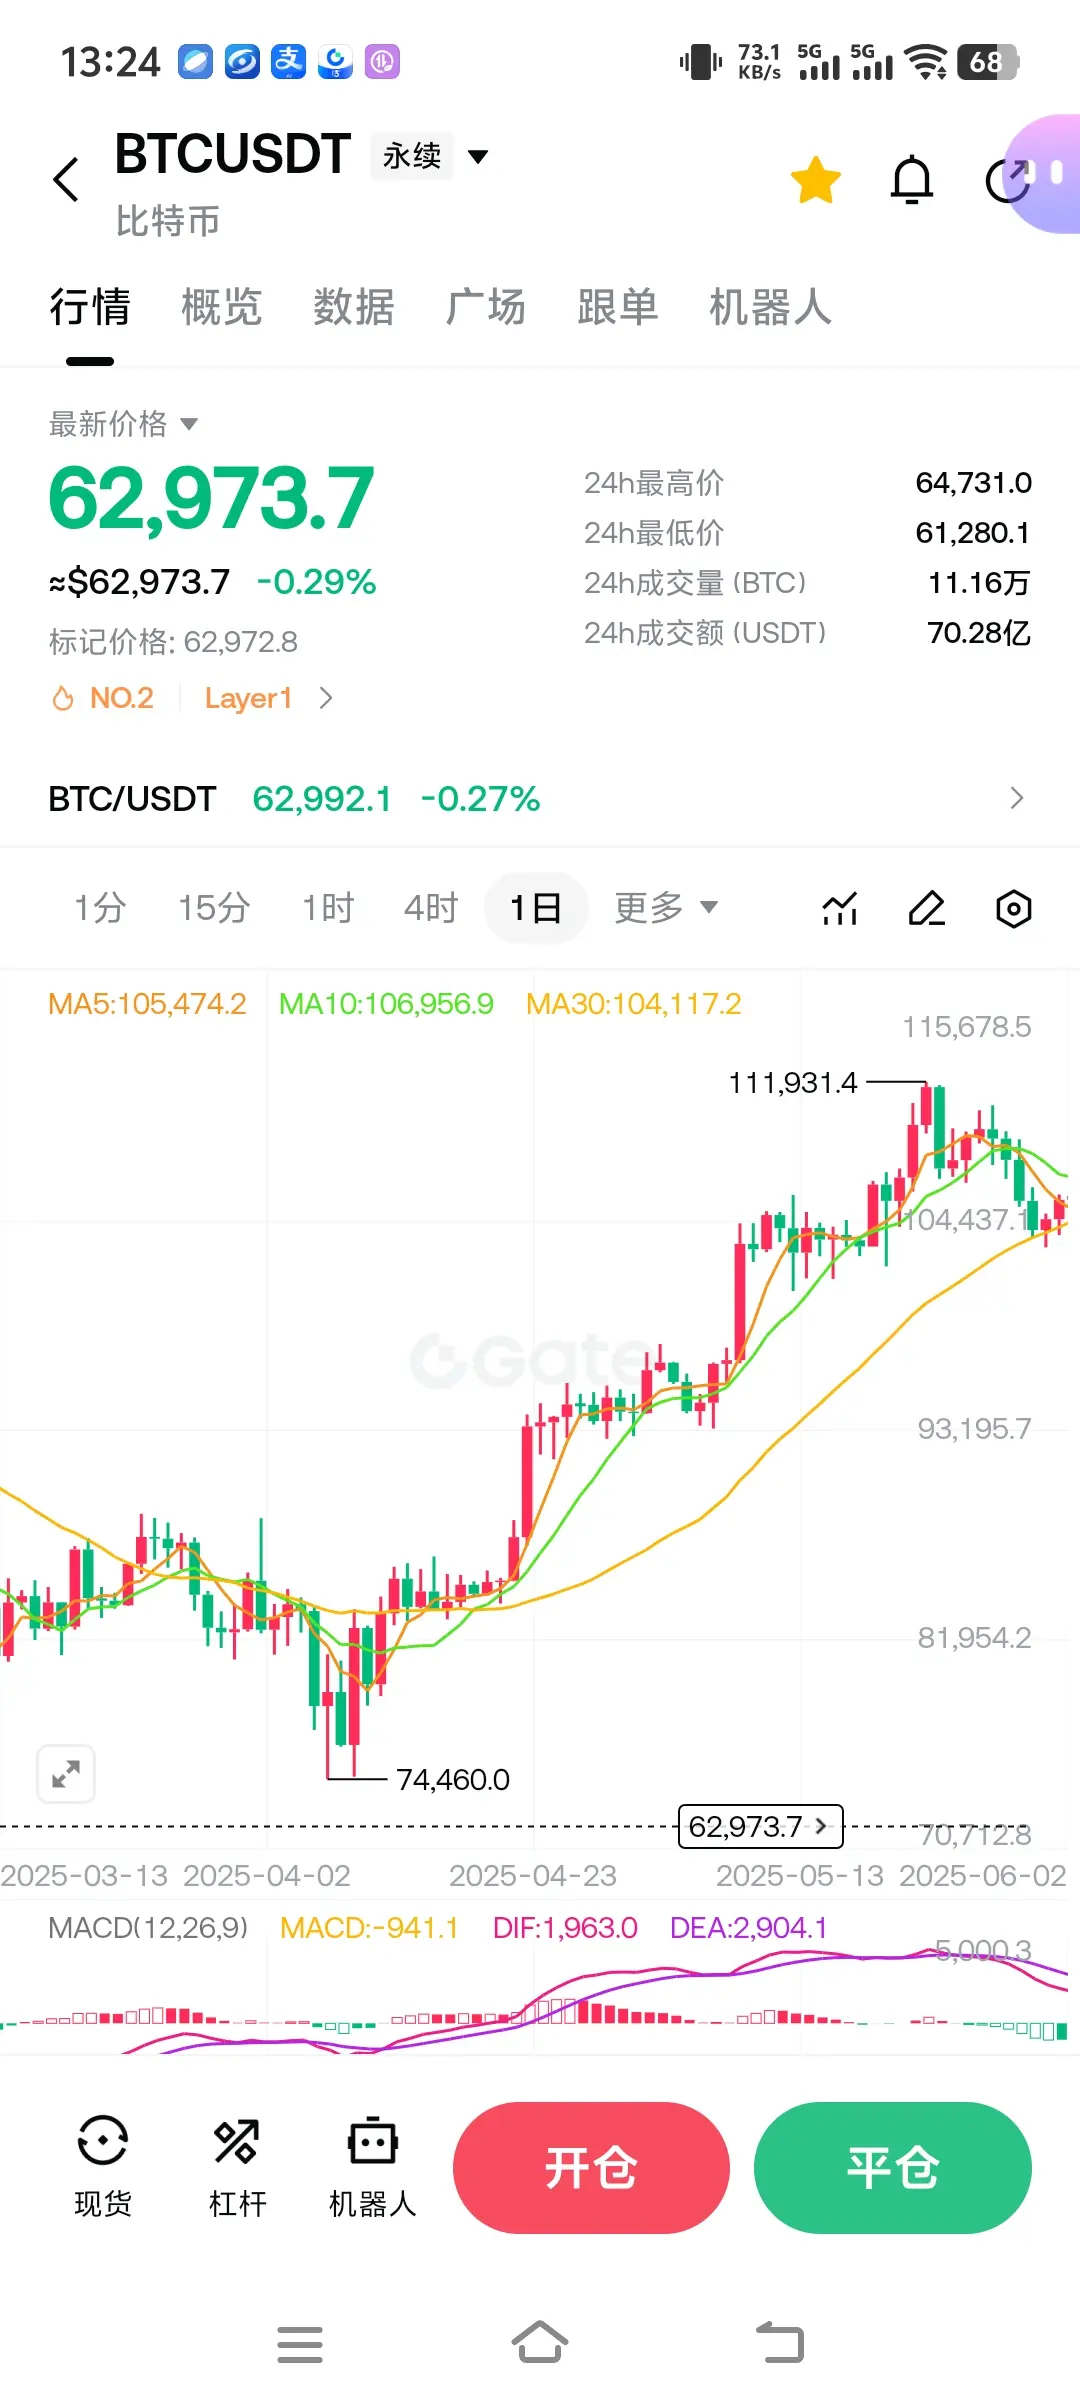Switch to the 数据 tab
This screenshot has width=1080, height=2408.
(x=354, y=306)
